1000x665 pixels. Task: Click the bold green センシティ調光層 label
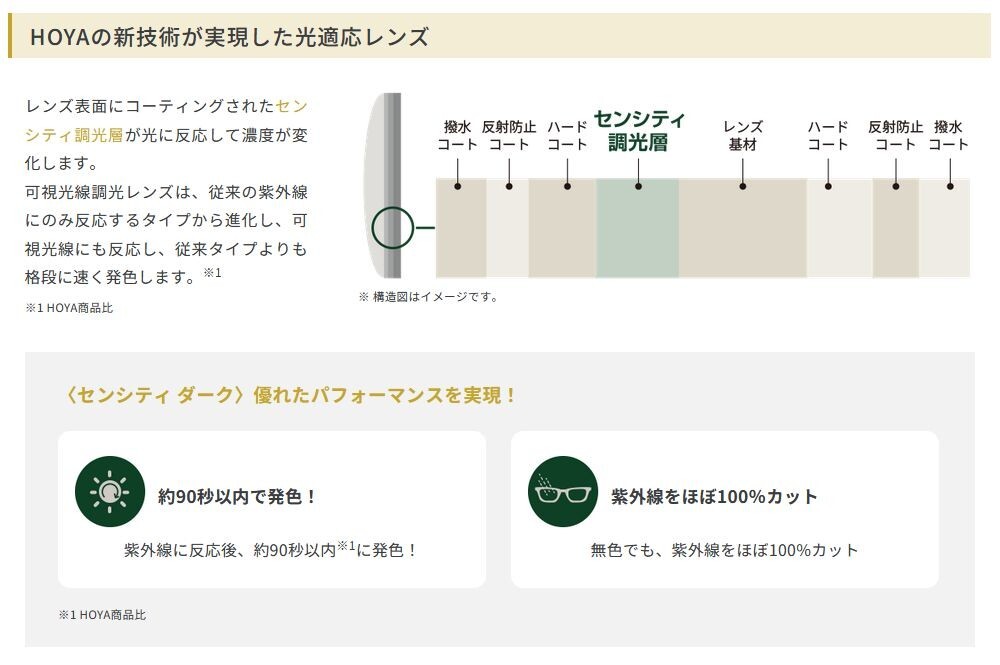pyautogui.click(x=639, y=131)
